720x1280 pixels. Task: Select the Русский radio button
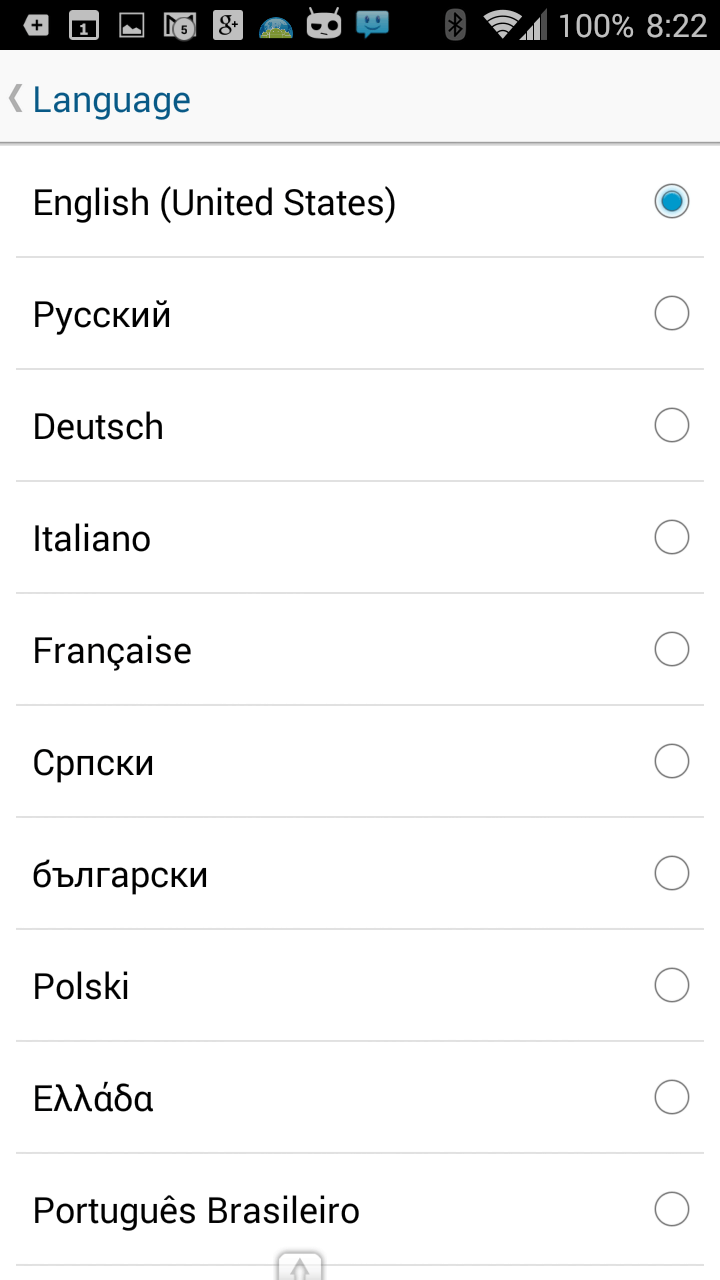pyautogui.click(x=671, y=314)
